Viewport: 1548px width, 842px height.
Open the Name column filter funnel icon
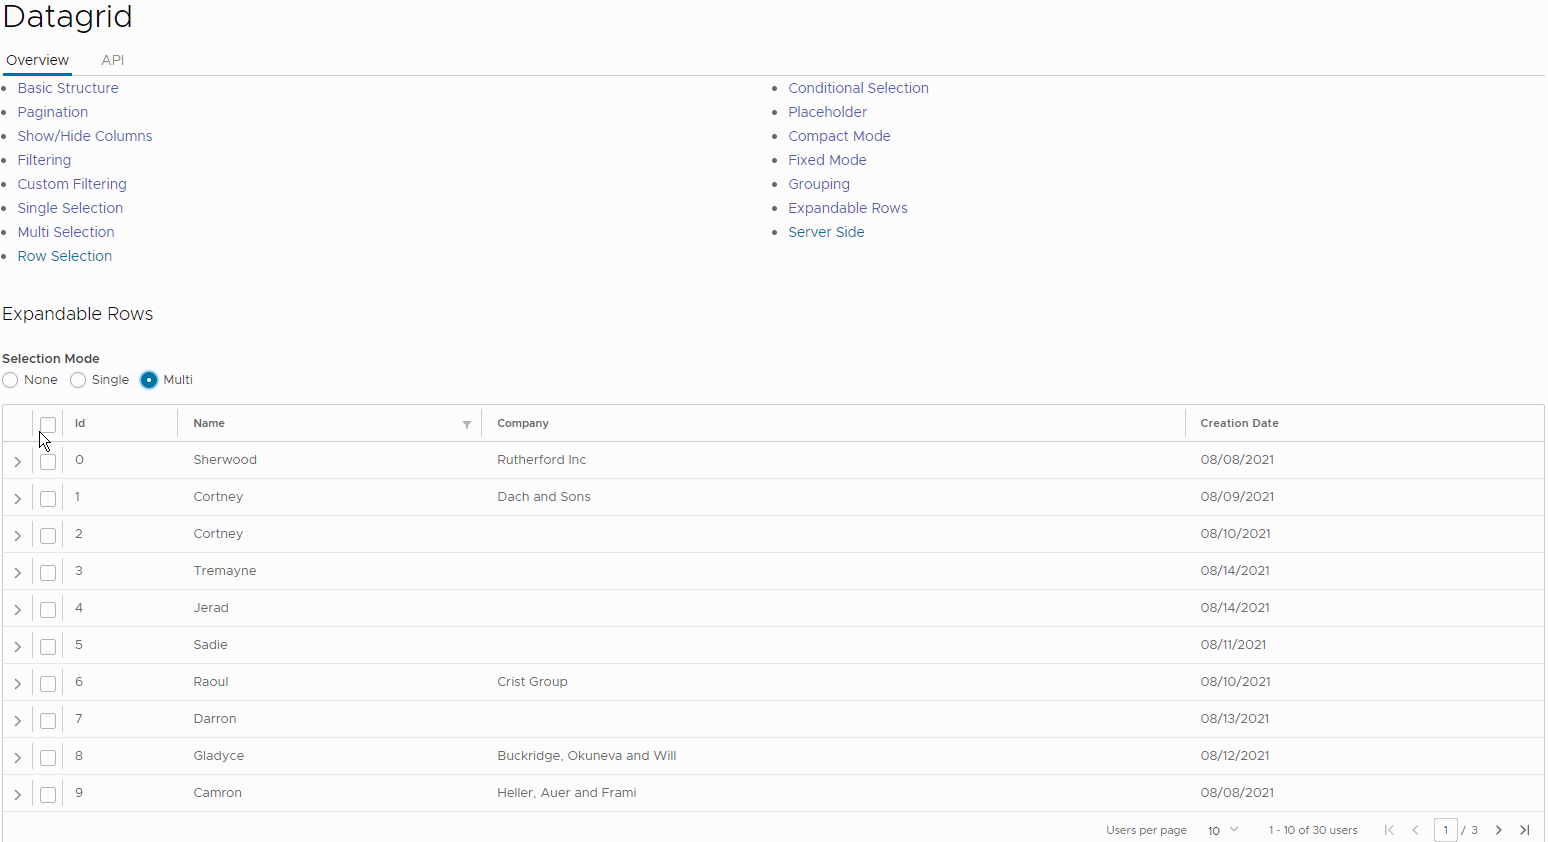click(x=466, y=424)
